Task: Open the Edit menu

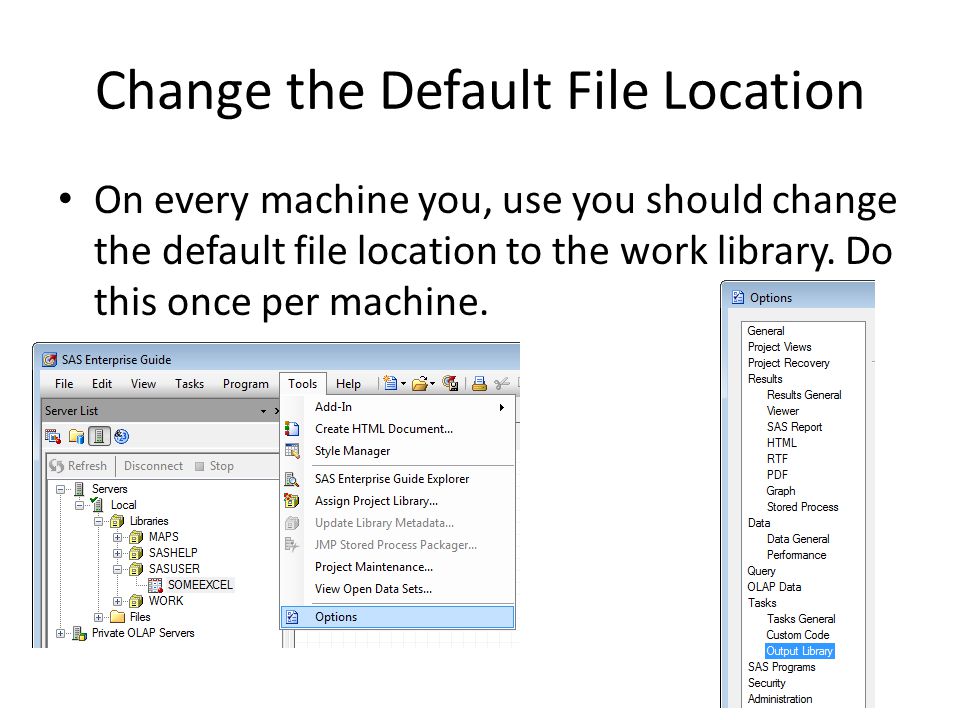Action: [x=102, y=384]
